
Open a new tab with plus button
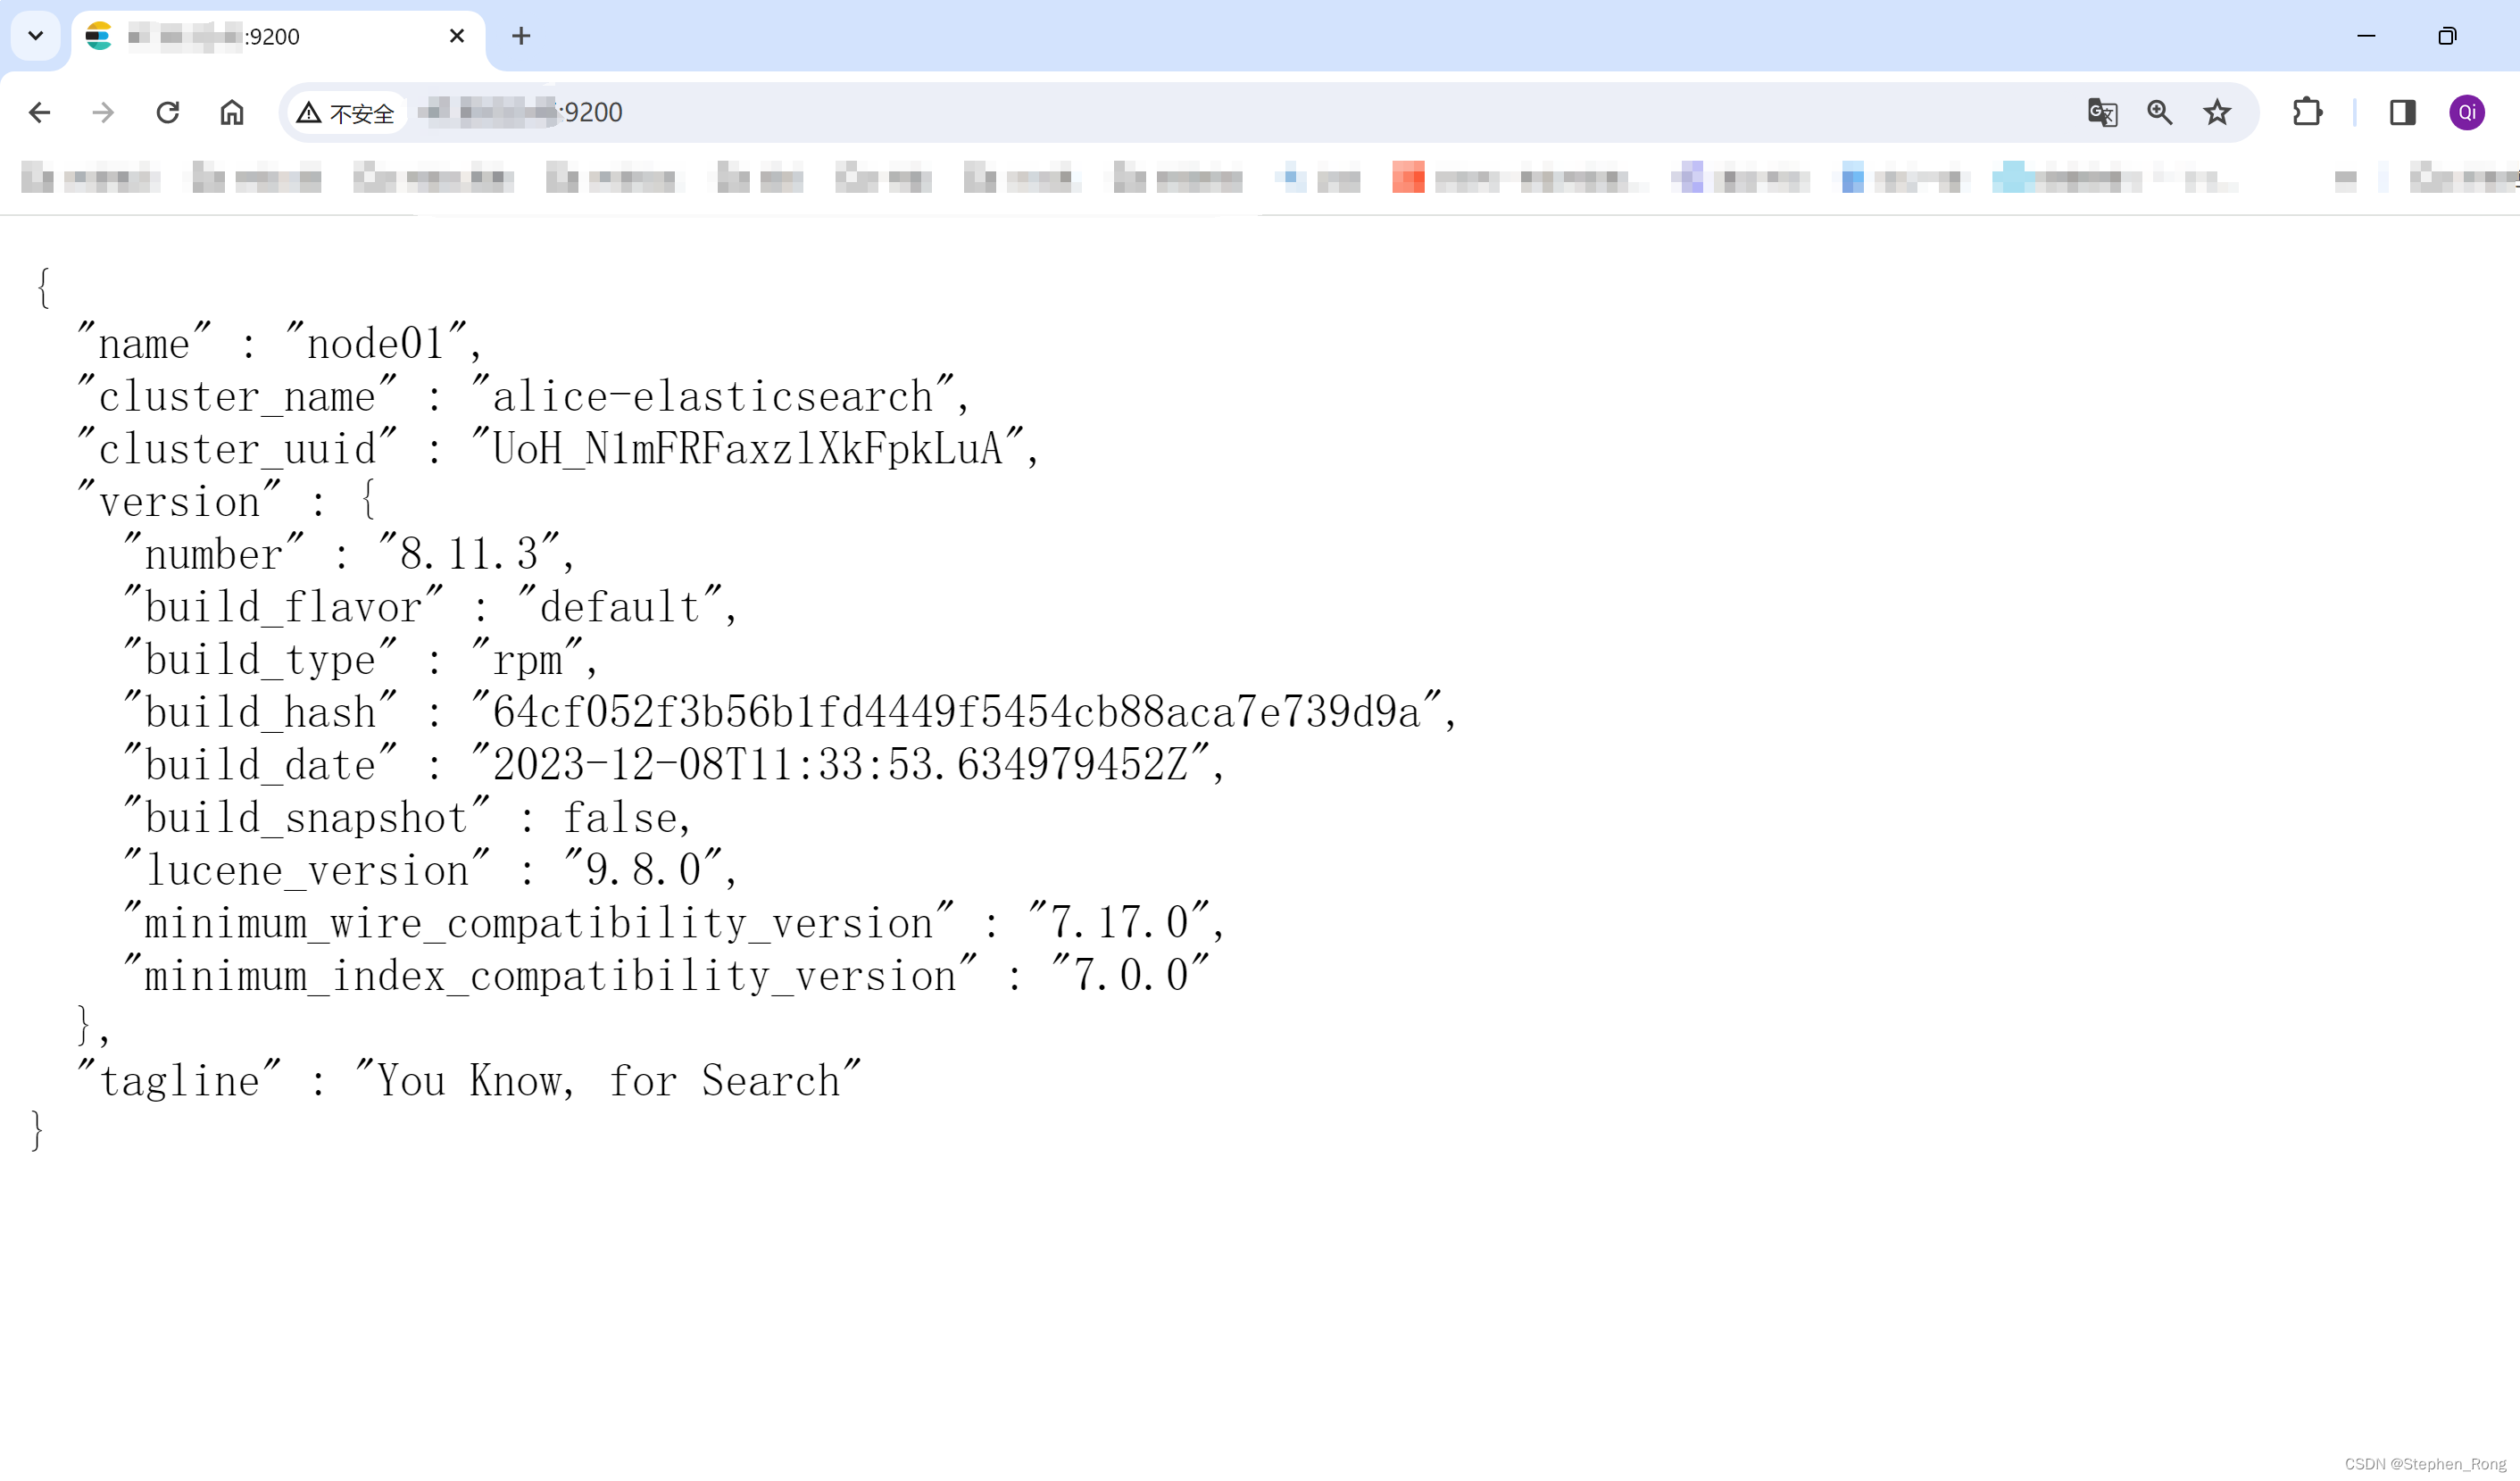point(521,36)
